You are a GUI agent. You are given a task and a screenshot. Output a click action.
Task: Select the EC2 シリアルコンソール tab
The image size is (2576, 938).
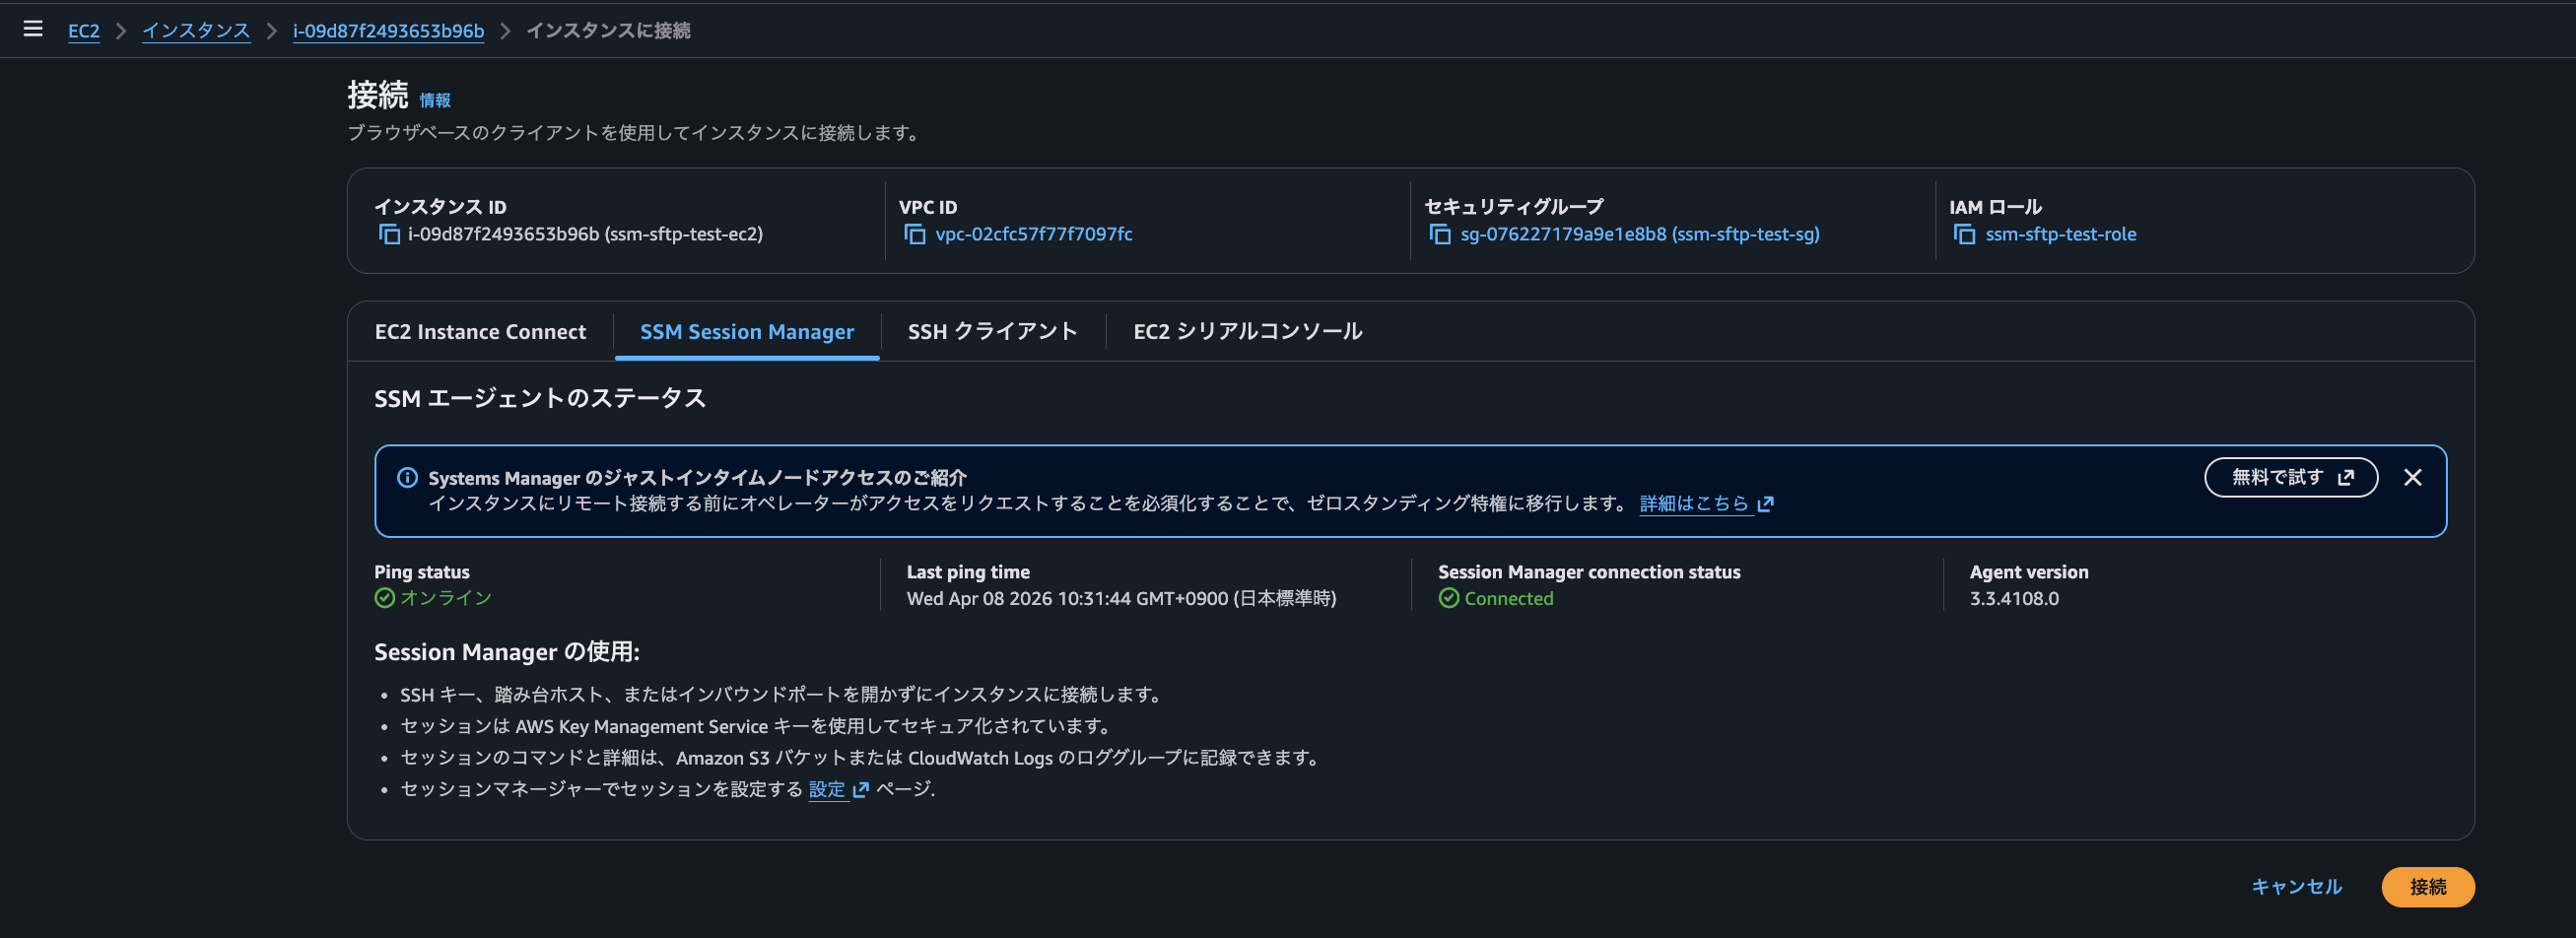(x=1247, y=331)
